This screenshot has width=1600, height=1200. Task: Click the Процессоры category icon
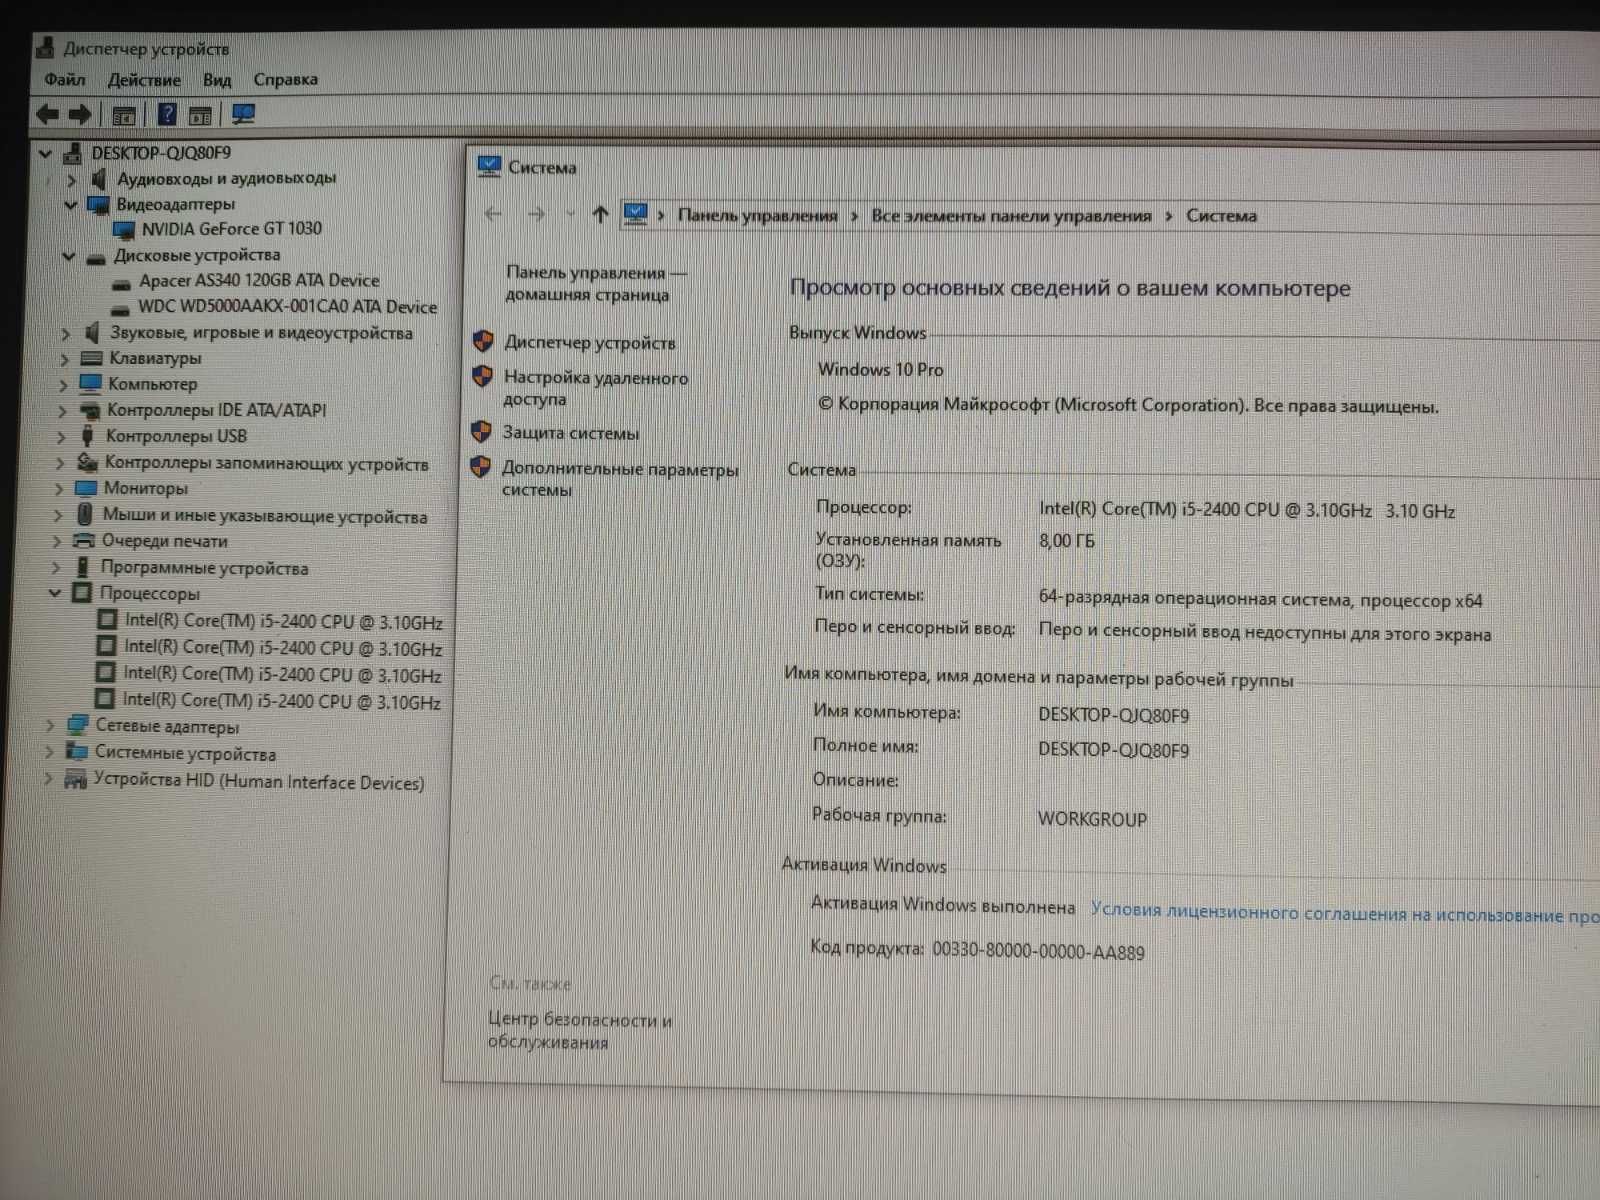(82, 593)
